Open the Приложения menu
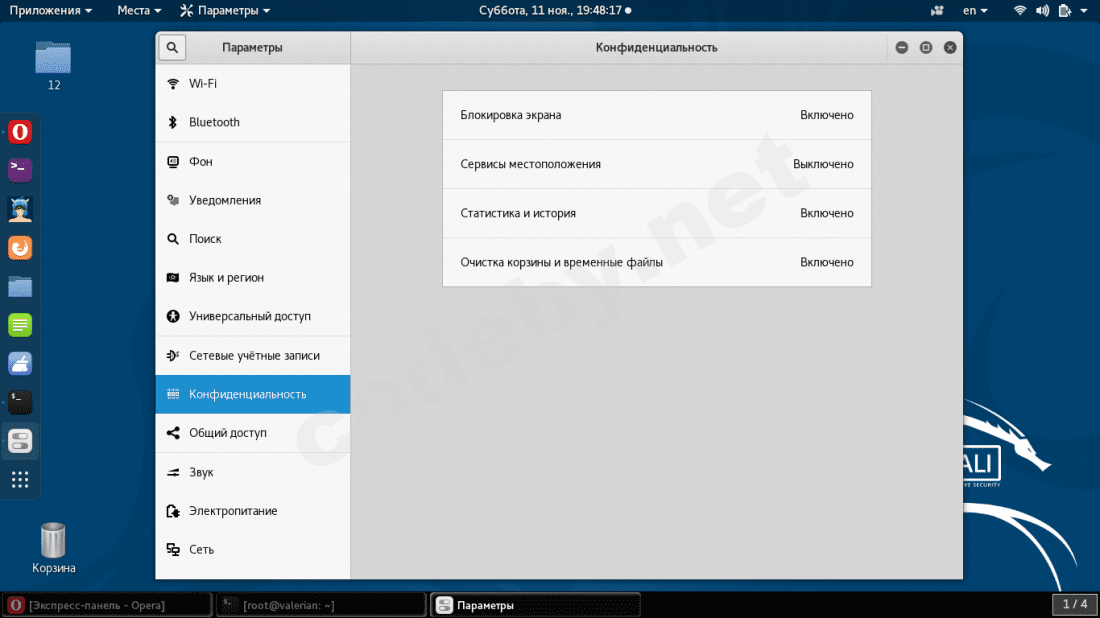 click(x=51, y=11)
